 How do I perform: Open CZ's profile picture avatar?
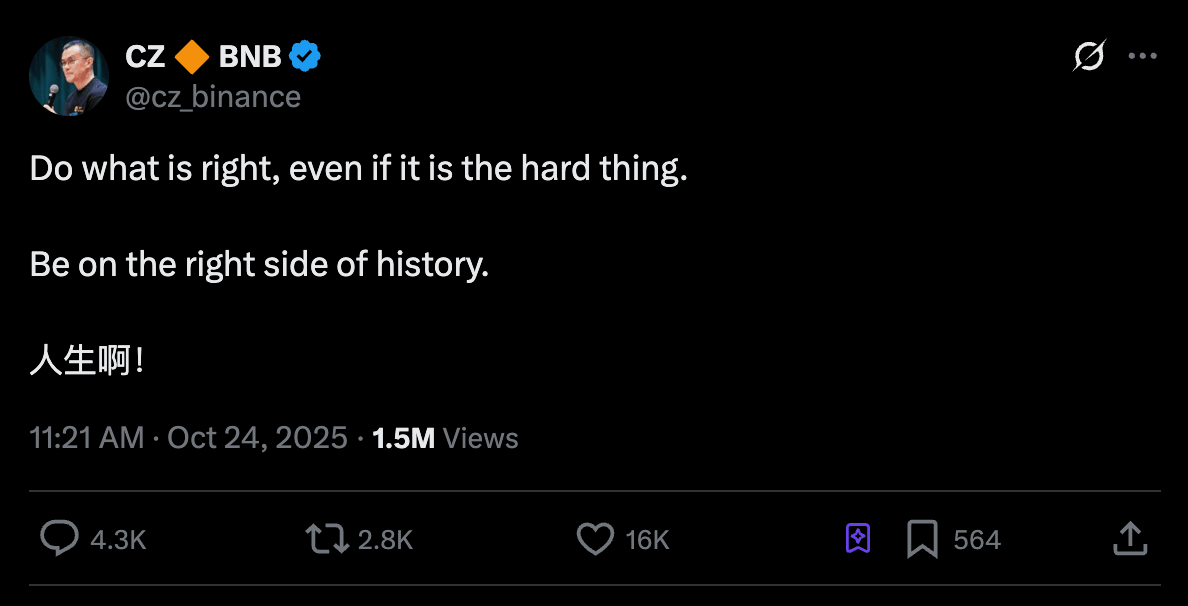[69, 76]
